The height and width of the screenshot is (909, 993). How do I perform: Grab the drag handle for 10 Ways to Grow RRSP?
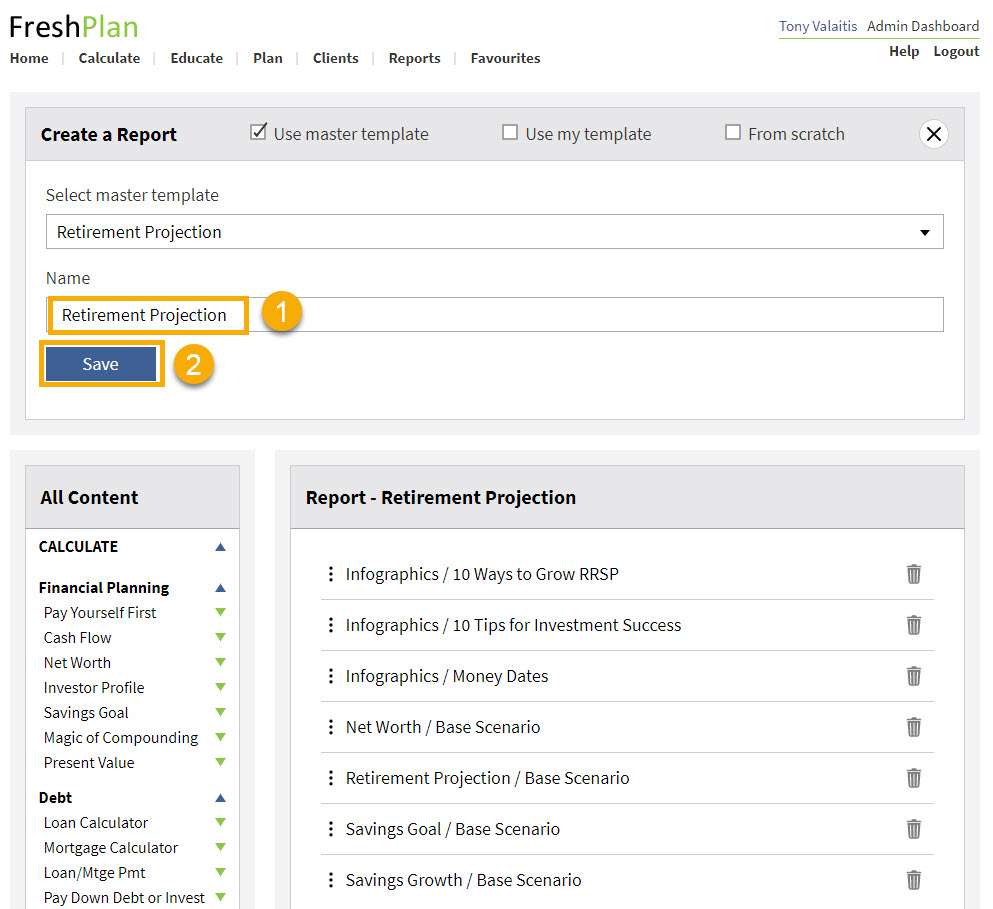coord(331,574)
